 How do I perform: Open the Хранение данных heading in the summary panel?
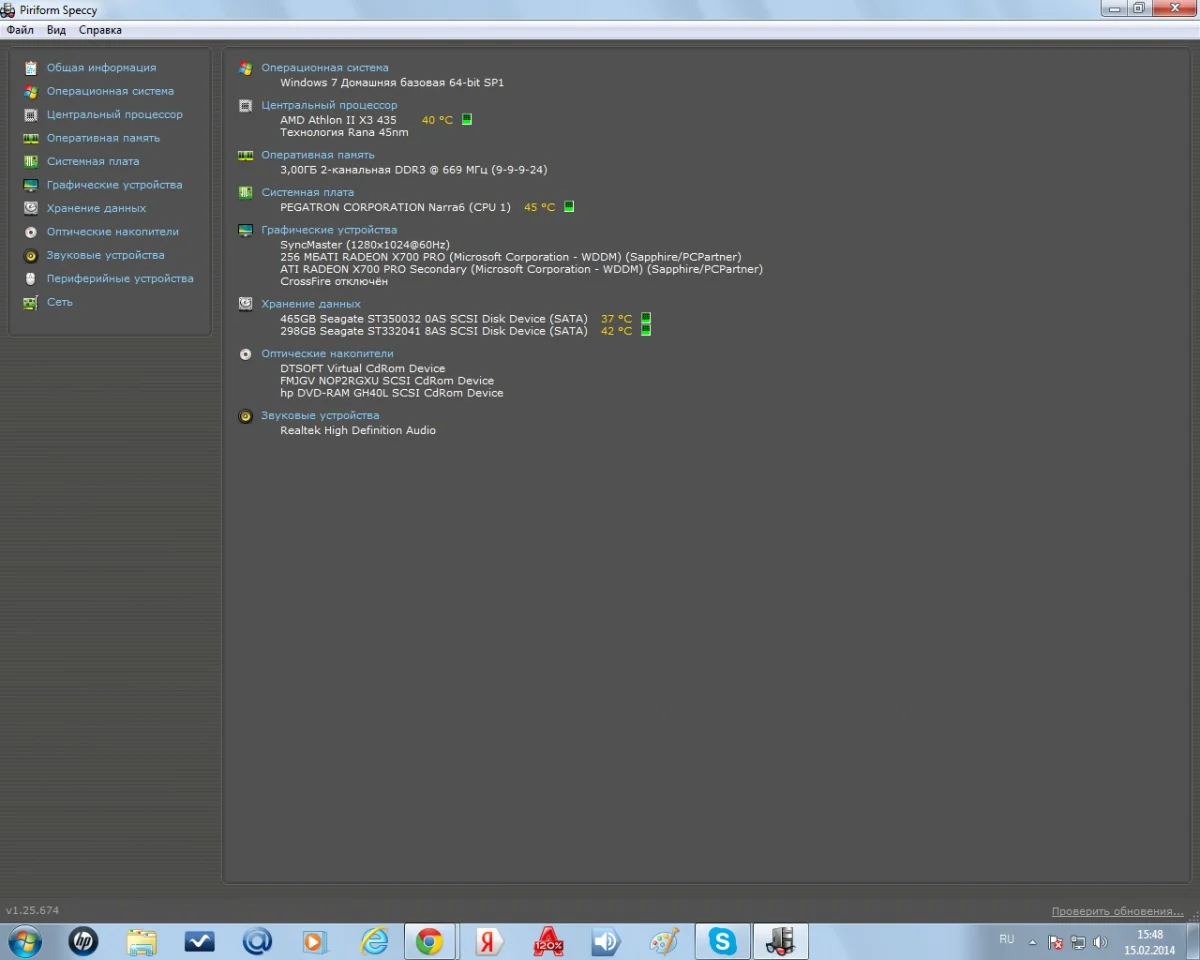point(311,304)
